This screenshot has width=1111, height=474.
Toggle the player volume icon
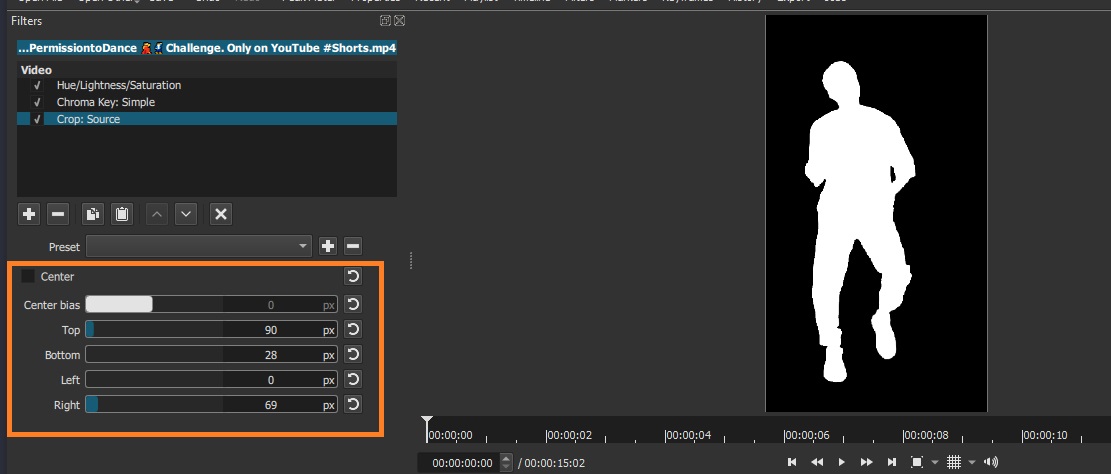[x=991, y=462]
